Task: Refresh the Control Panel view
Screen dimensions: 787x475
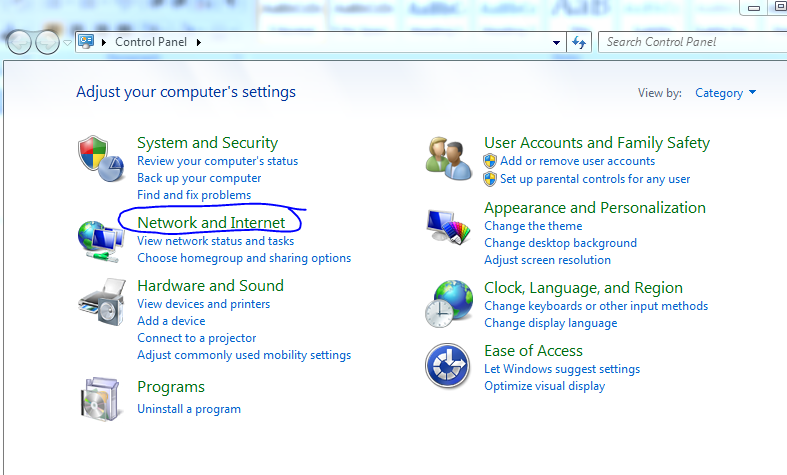Action: pyautogui.click(x=579, y=42)
